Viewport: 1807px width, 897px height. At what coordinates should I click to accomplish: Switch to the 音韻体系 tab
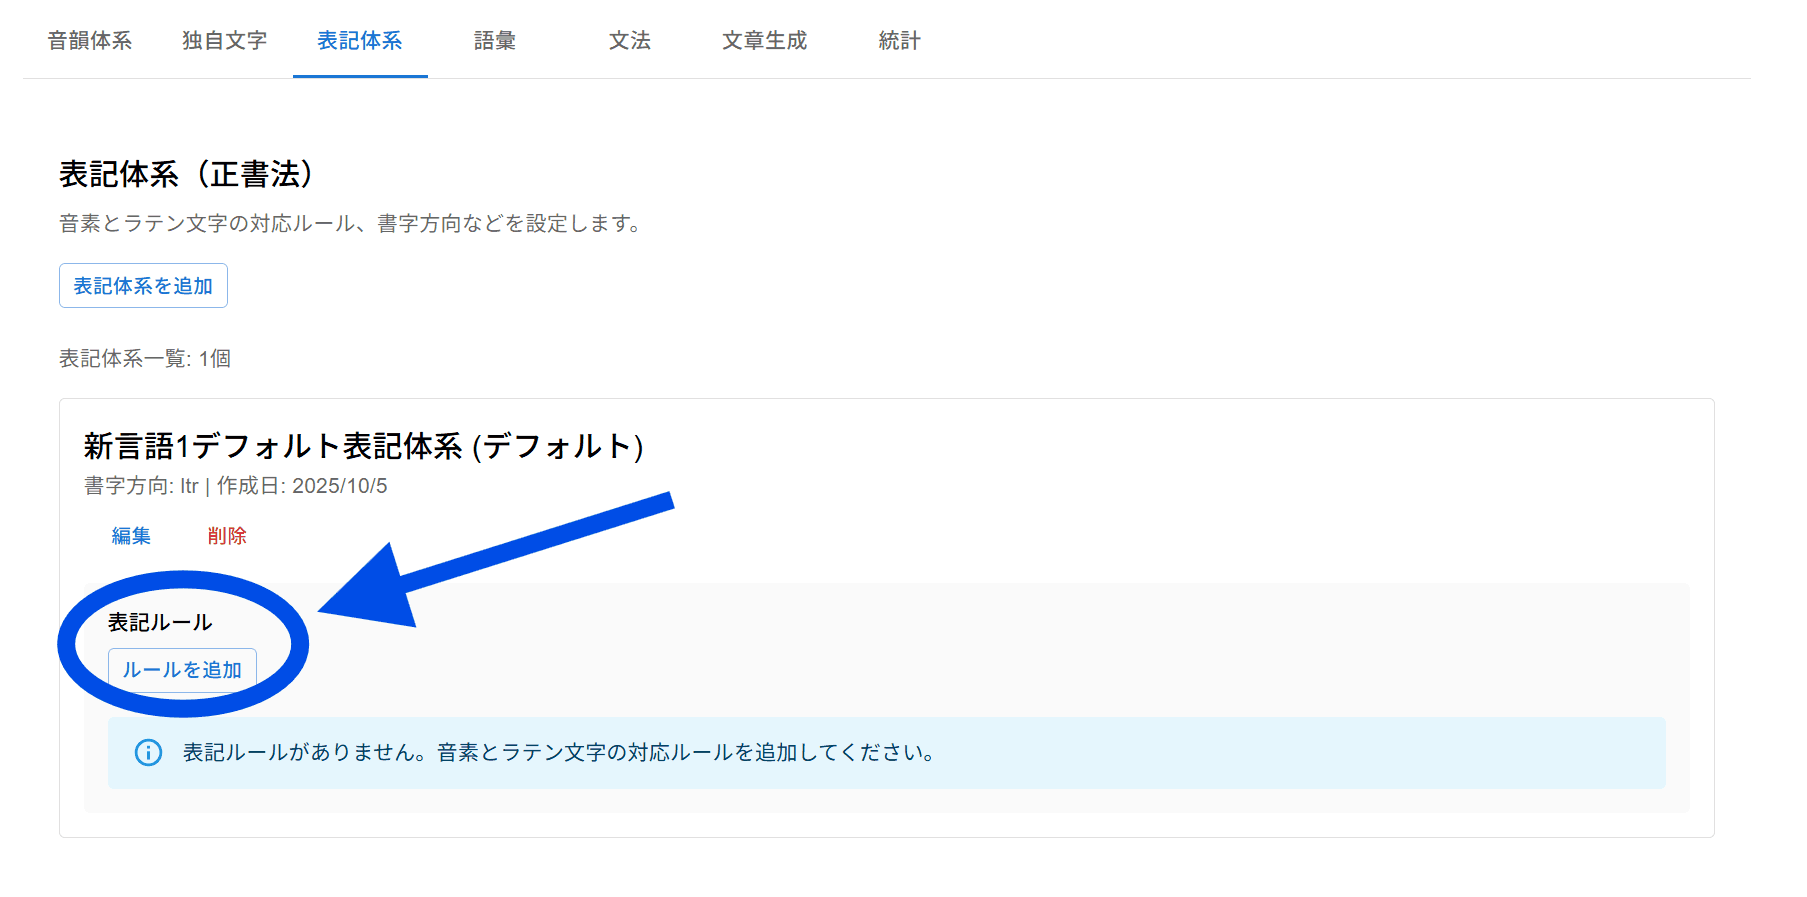90,41
